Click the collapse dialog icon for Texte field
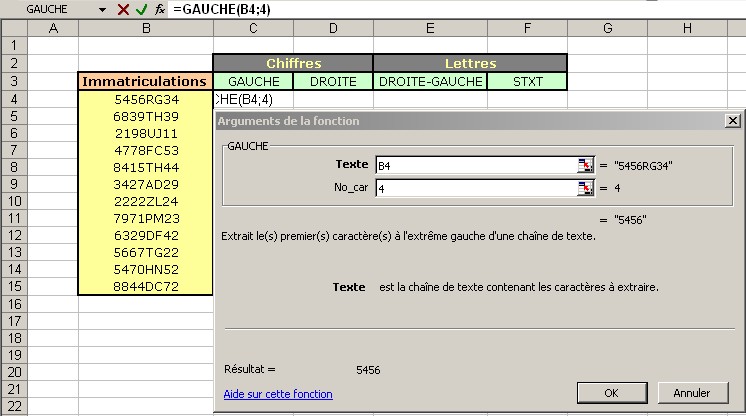The width and height of the screenshot is (746, 416). pos(585,165)
